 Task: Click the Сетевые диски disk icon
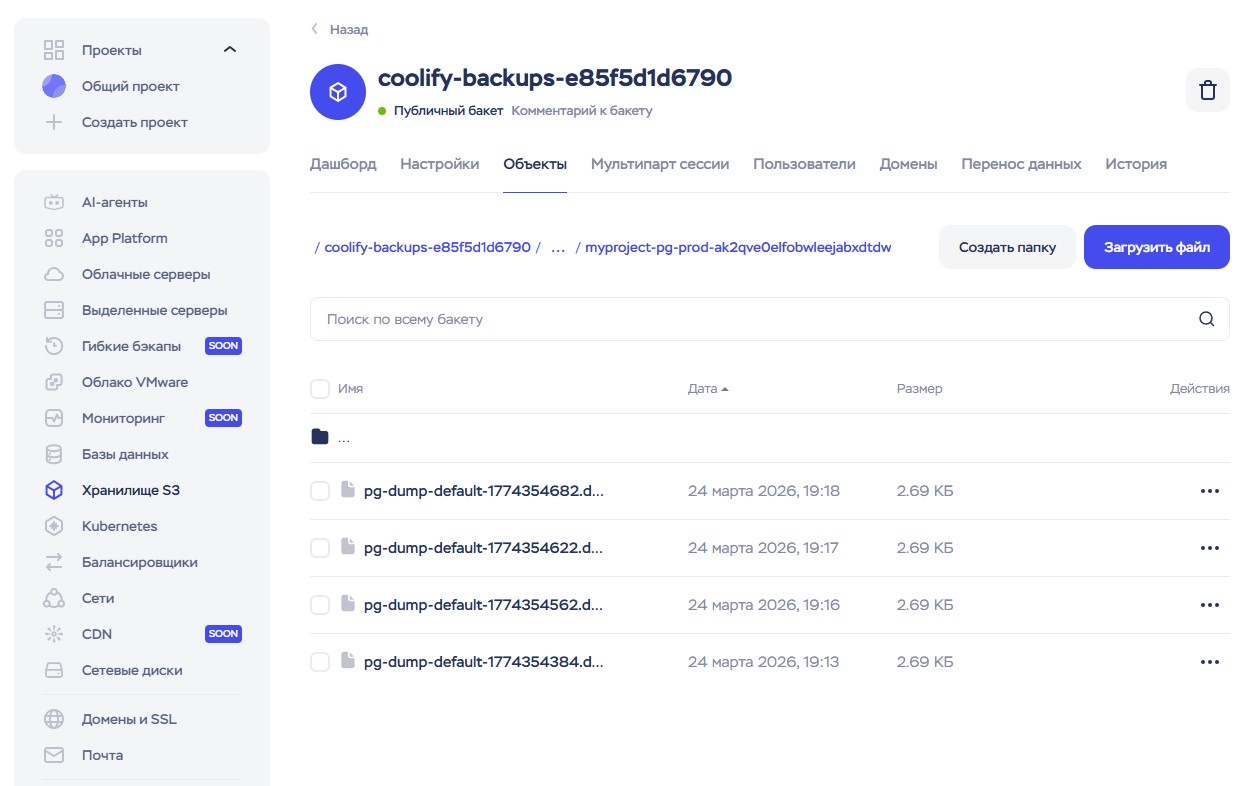(54, 670)
